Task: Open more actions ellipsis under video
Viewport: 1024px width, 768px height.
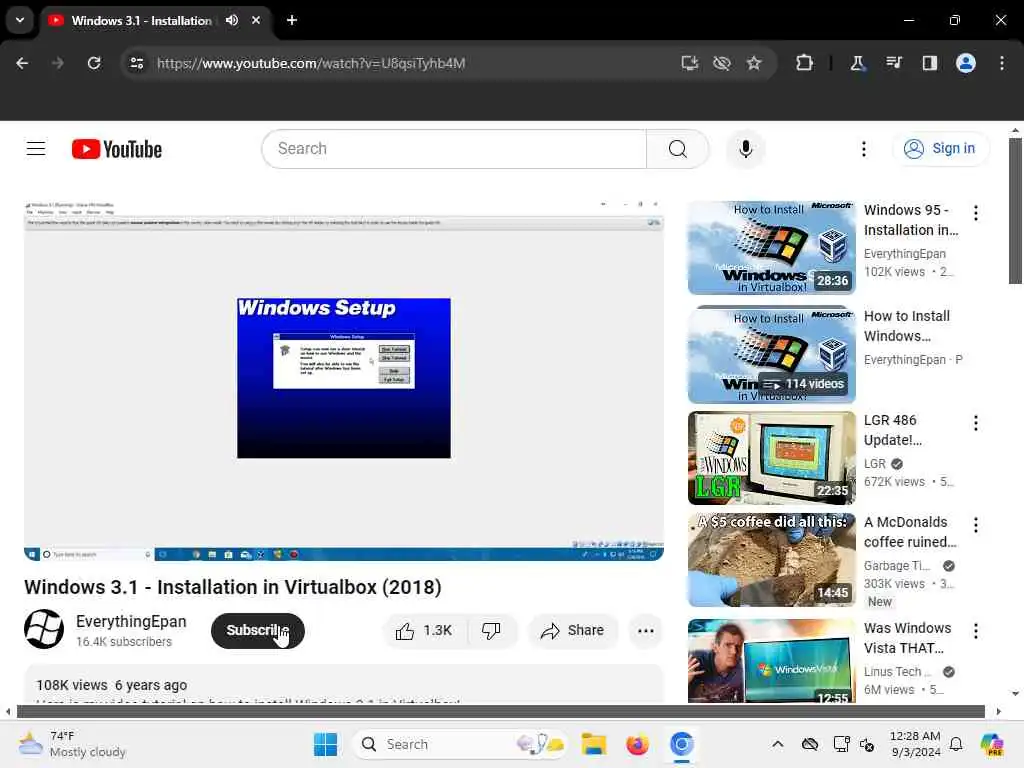Action: (x=646, y=631)
